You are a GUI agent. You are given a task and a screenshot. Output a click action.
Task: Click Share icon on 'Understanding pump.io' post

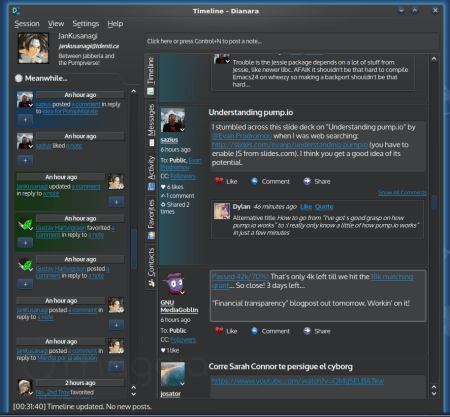(307, 181)
